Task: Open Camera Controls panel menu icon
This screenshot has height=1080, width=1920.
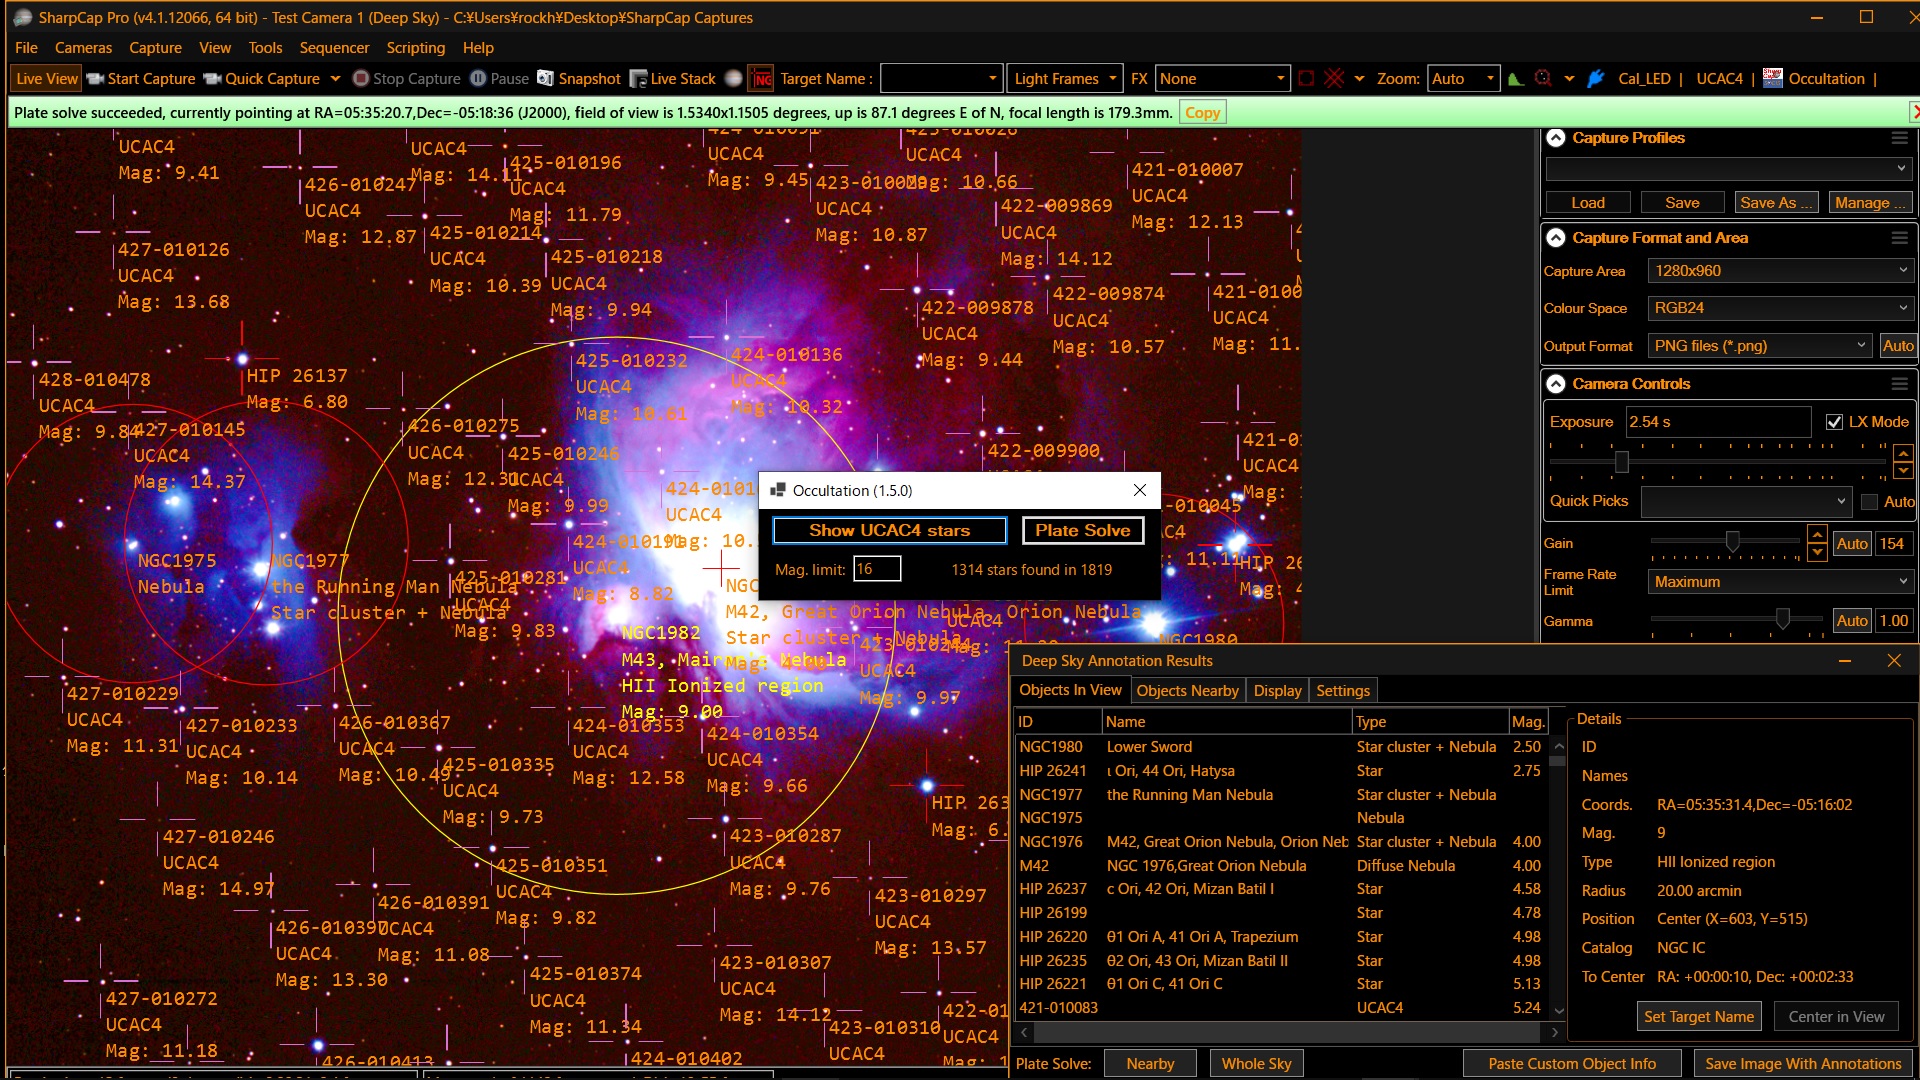Action: tap(1900, 384)
